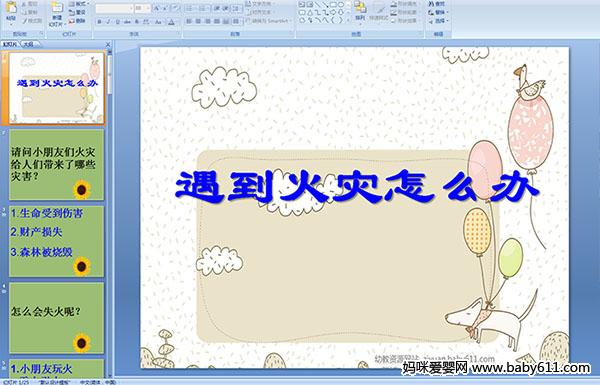600x385 pixels.
Task: Select slide thumbnail asking 请问小朋友们火灾
Action: (56, 165)
